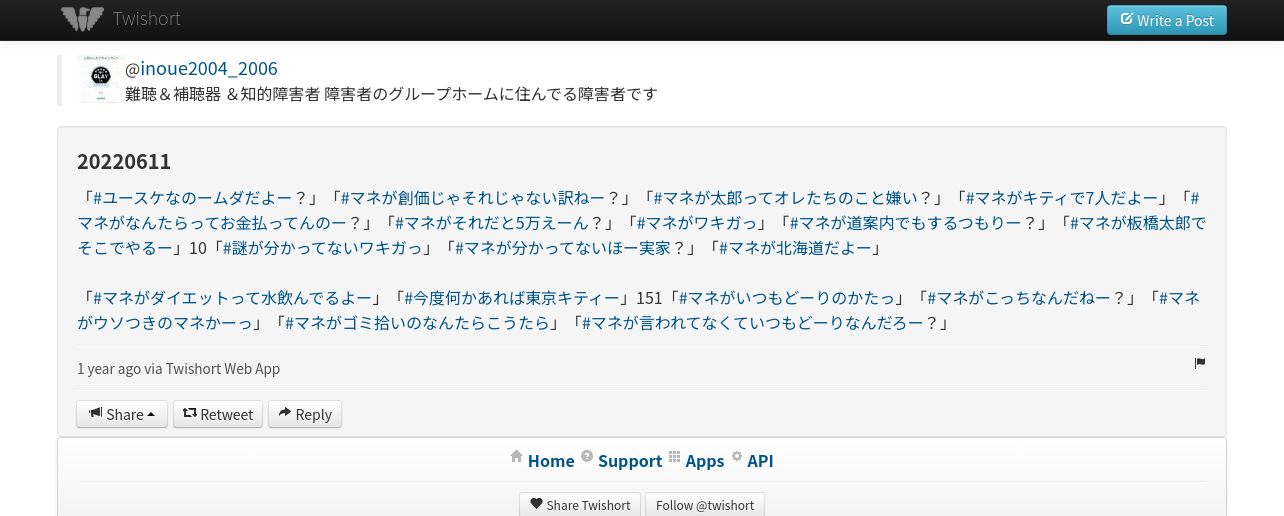Open hashtag #ユースケなのームダだよー

192,198
